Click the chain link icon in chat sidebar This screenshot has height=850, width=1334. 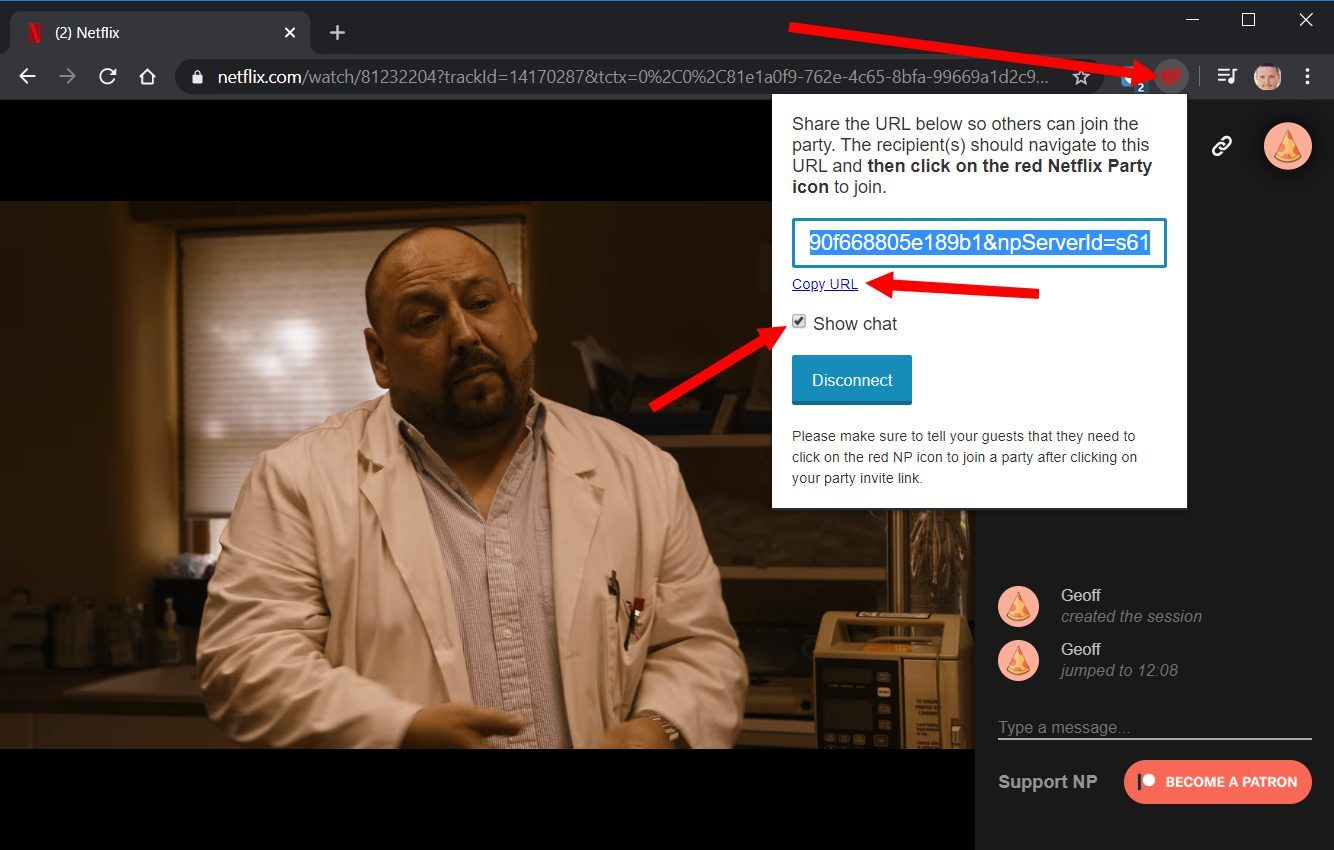(1221, 146)
